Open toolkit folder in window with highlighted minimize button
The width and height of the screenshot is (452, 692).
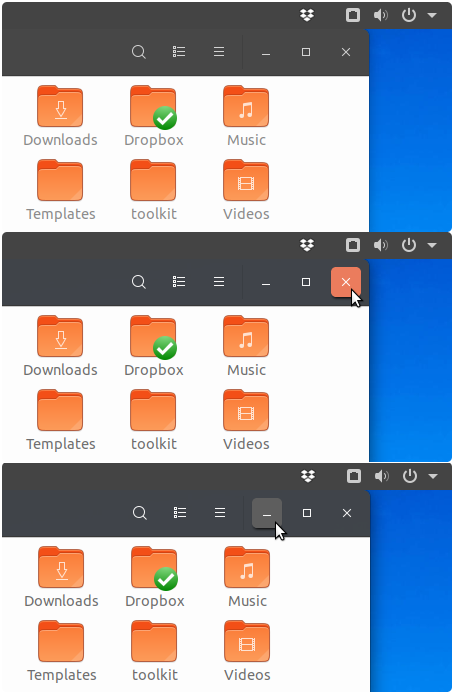154,642
